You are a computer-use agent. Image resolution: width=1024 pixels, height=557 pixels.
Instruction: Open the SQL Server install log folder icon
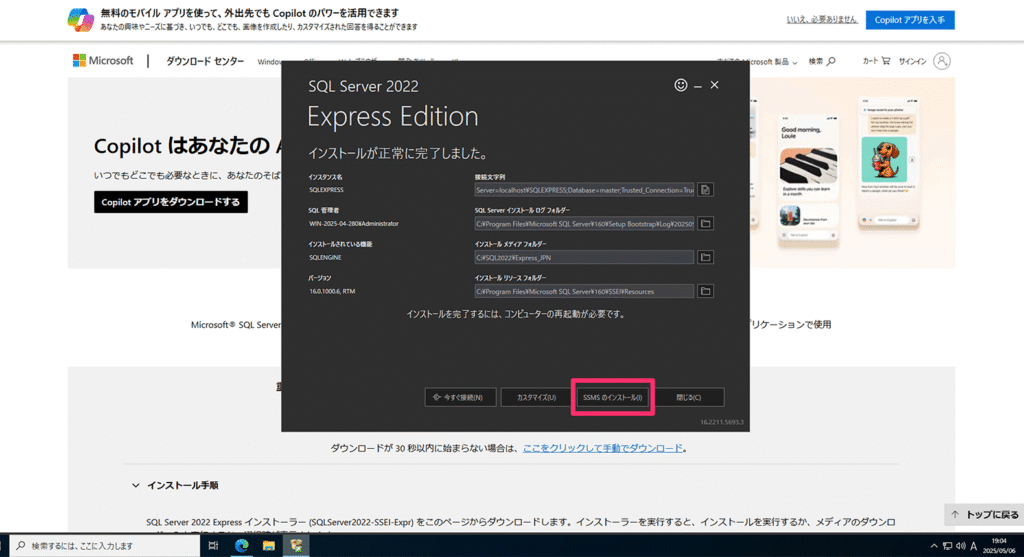click(705, 223)
